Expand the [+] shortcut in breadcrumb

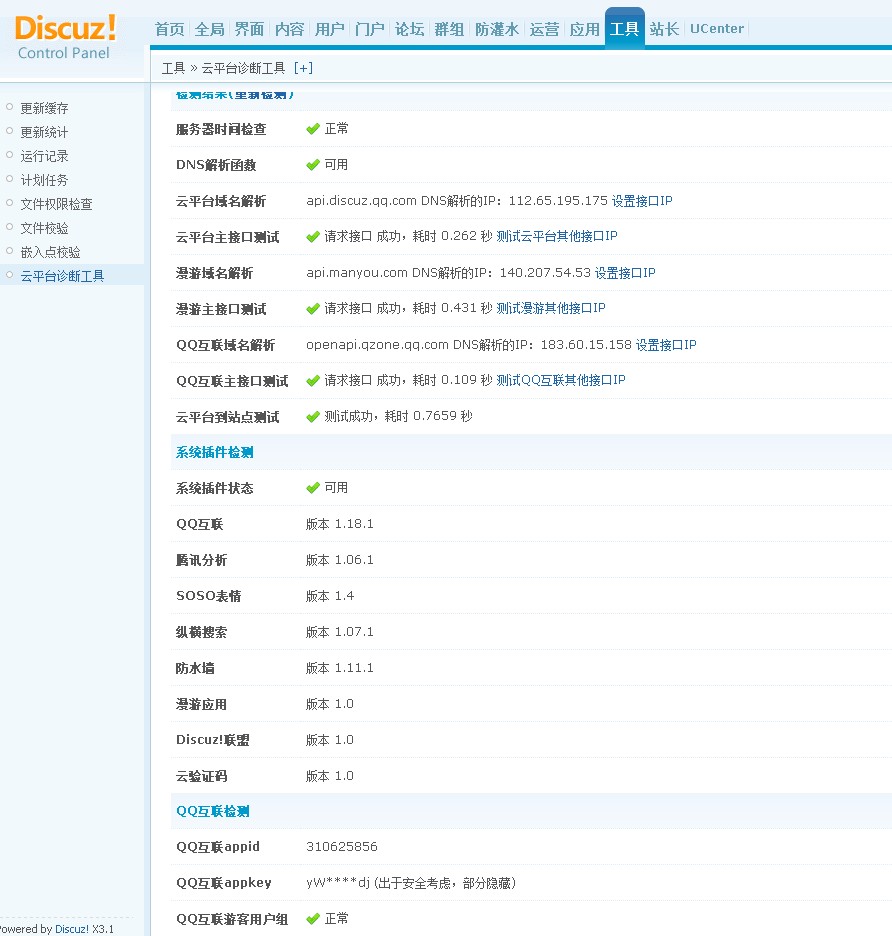click(303, 68)
